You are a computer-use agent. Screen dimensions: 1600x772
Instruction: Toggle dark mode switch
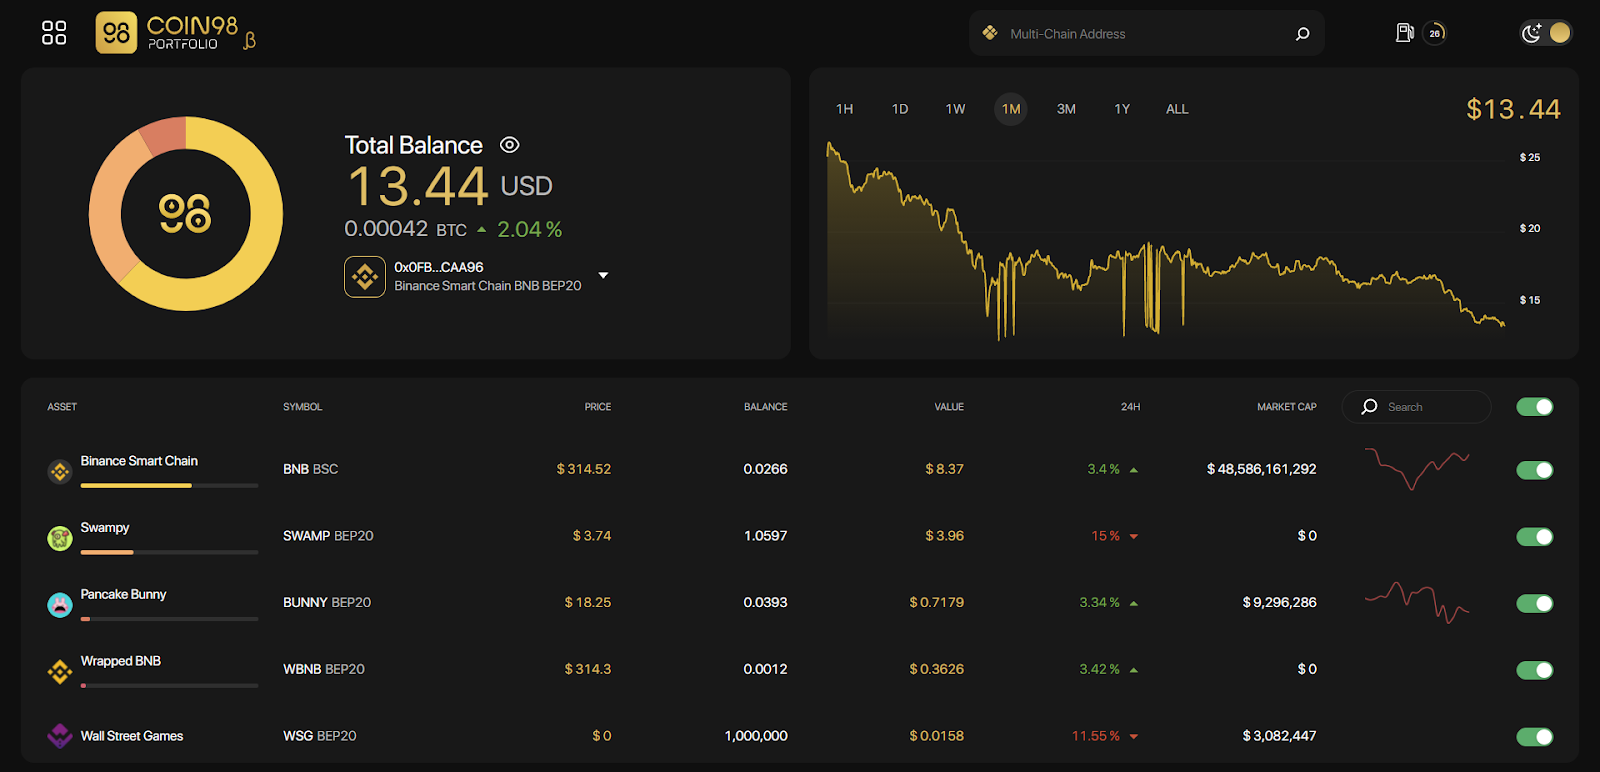[1546, 33]
